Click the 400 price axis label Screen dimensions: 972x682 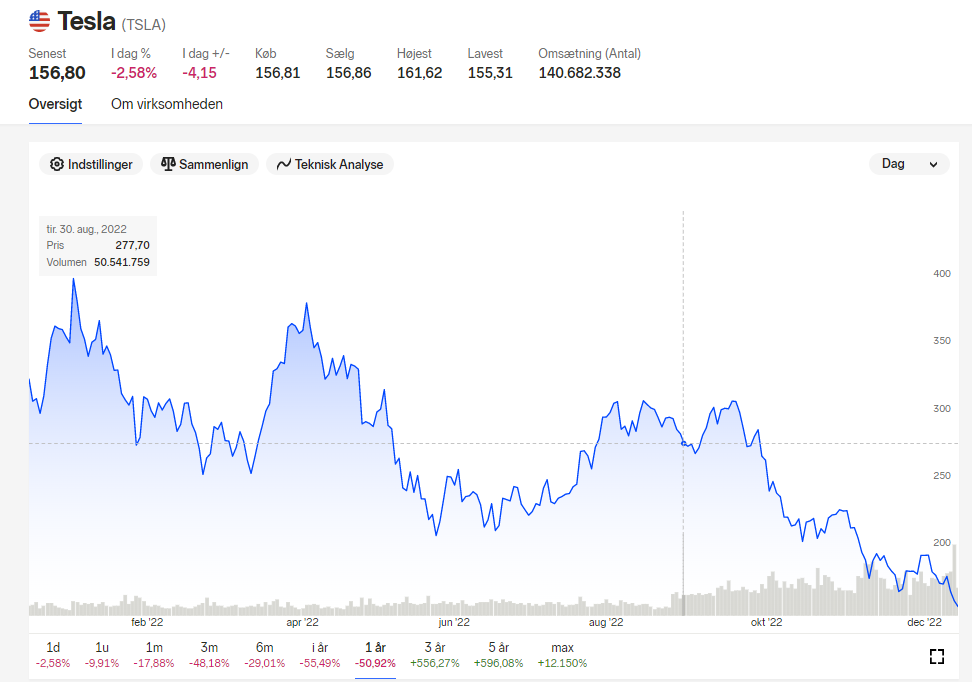pyautogui.click(x=942, y=273)
